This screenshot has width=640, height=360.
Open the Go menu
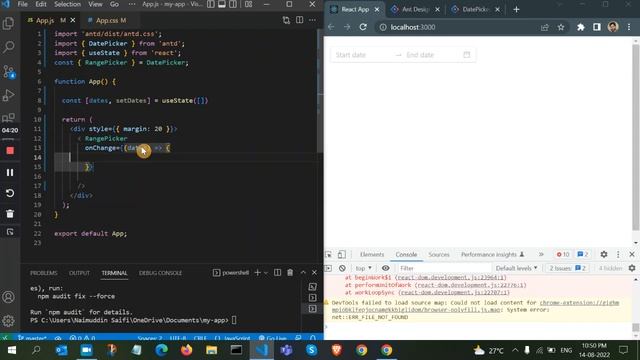point(114,4)
